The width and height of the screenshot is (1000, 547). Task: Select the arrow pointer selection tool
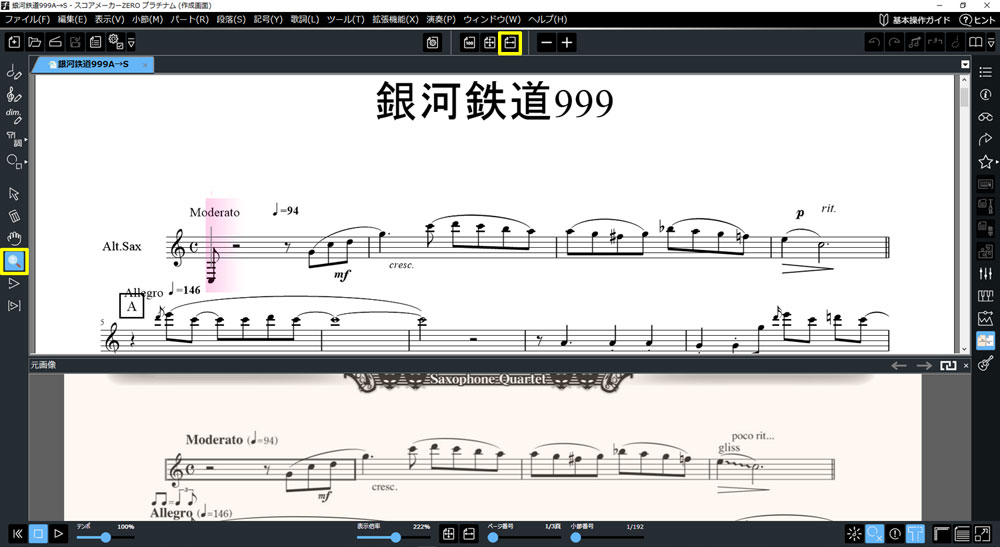click(13, 194)
